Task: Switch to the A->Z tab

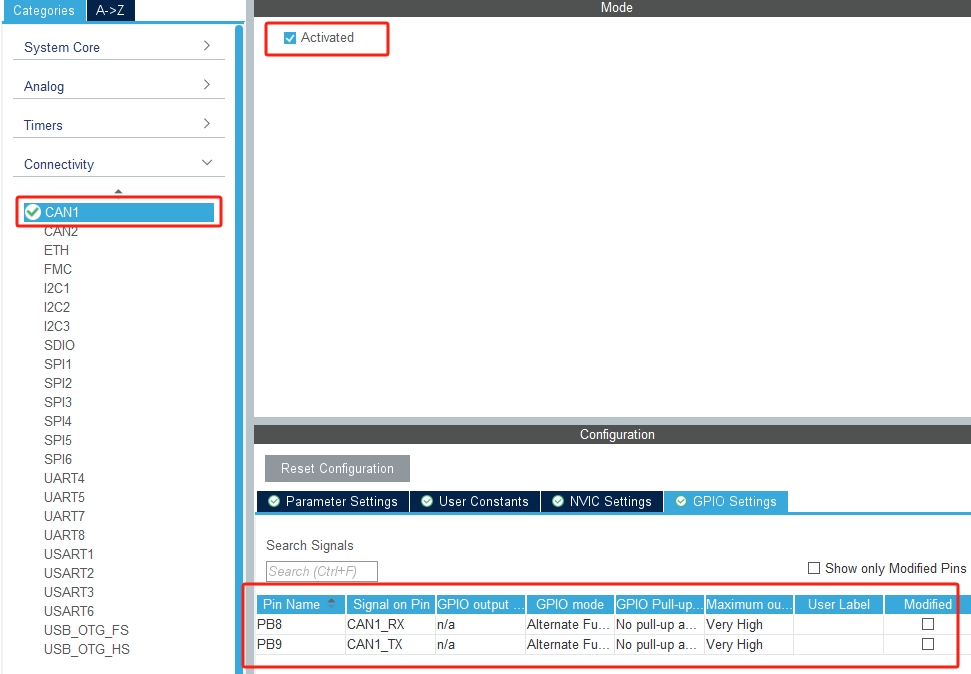Action: (x=110, y=11)
